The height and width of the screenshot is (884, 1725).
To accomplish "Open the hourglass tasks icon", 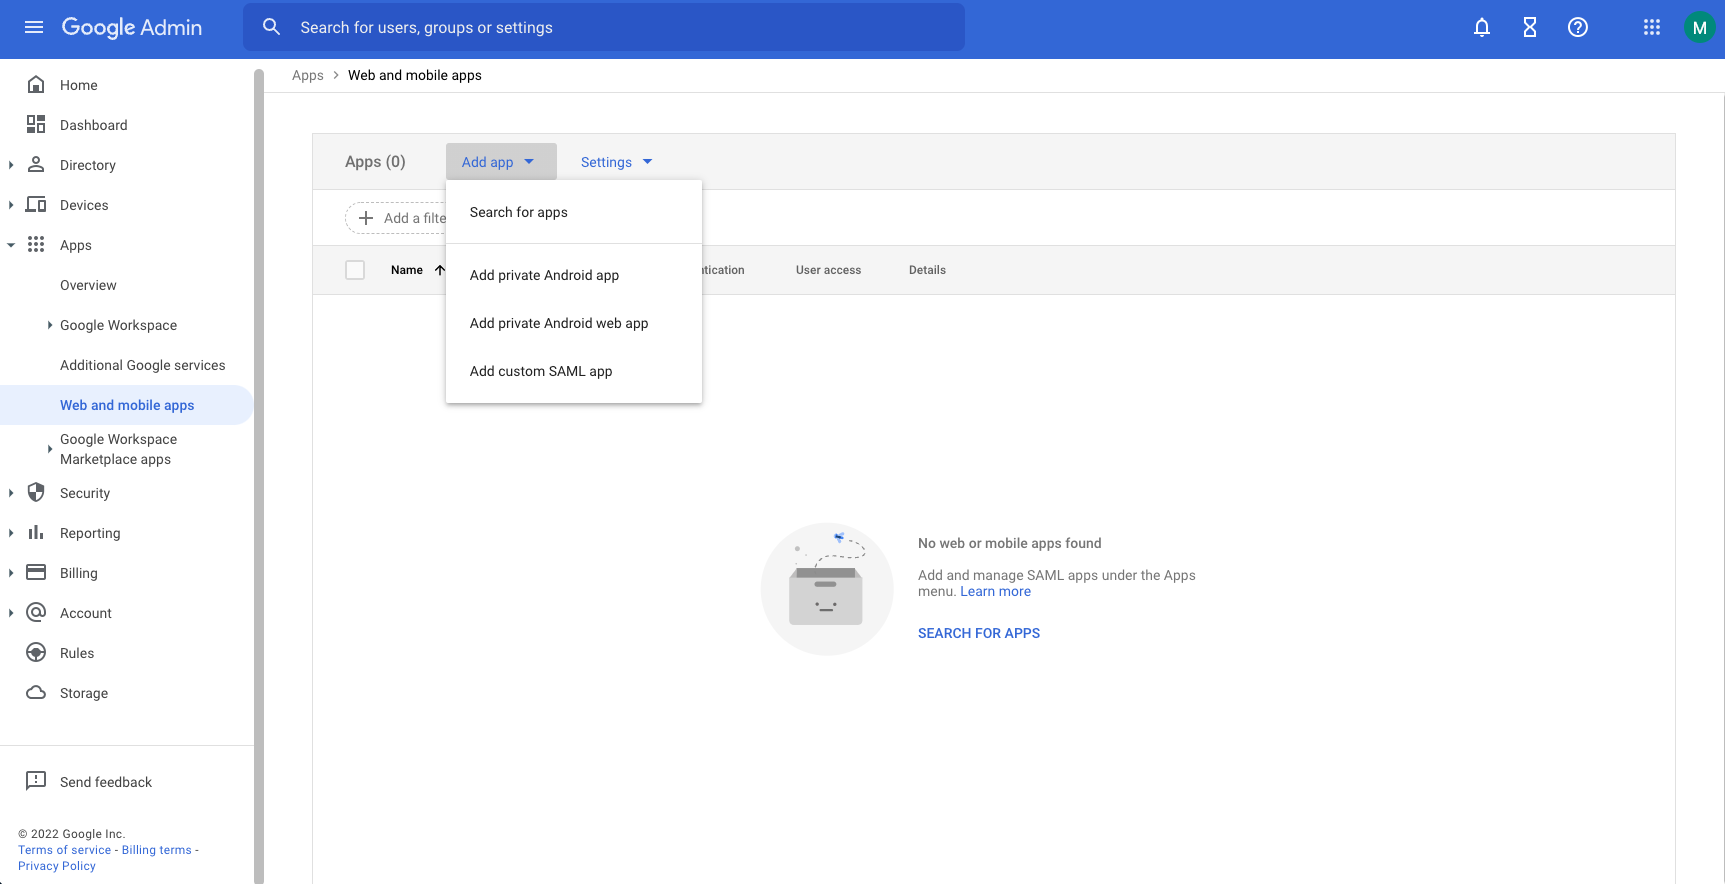I will [1529, 28].
